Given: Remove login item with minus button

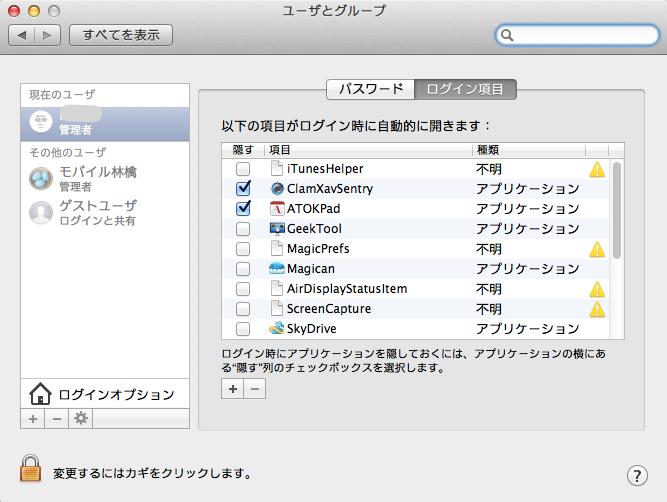Looking at the screenshot, I should [255, 389].
